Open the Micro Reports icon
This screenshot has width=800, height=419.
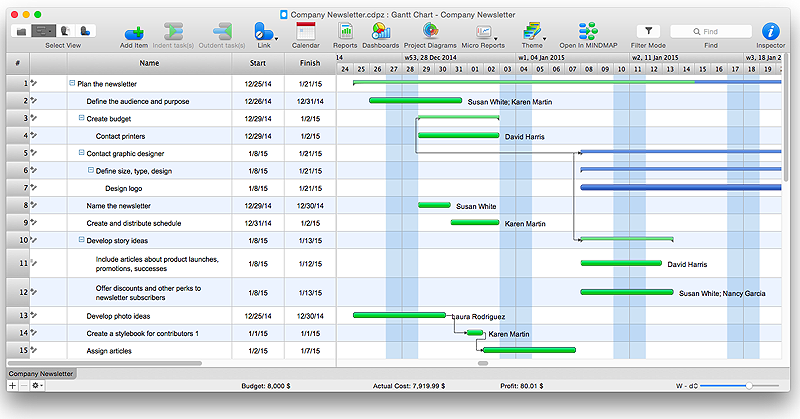(x=482, y=32)
